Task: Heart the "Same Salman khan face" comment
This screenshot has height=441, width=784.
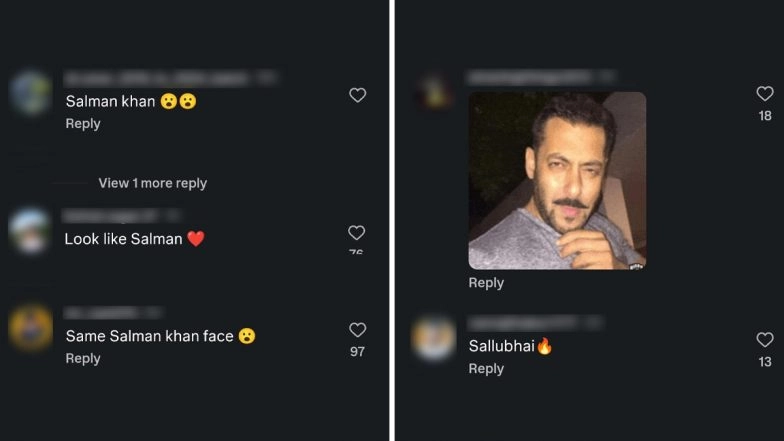Action: (x=357, y=330)
